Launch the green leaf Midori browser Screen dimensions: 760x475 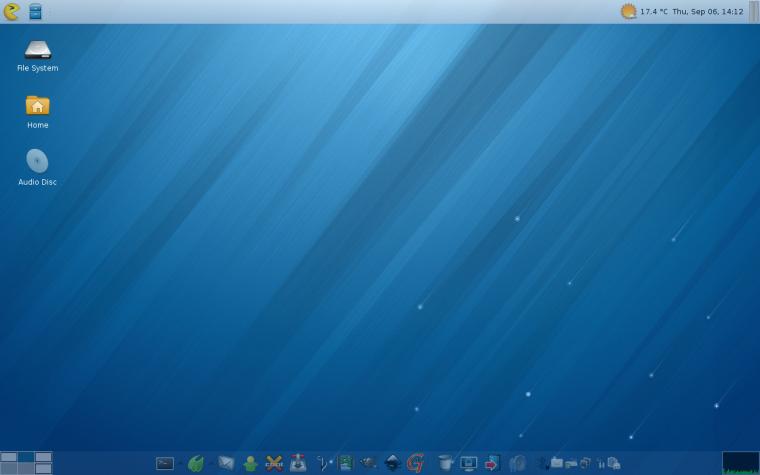(196, 463)
